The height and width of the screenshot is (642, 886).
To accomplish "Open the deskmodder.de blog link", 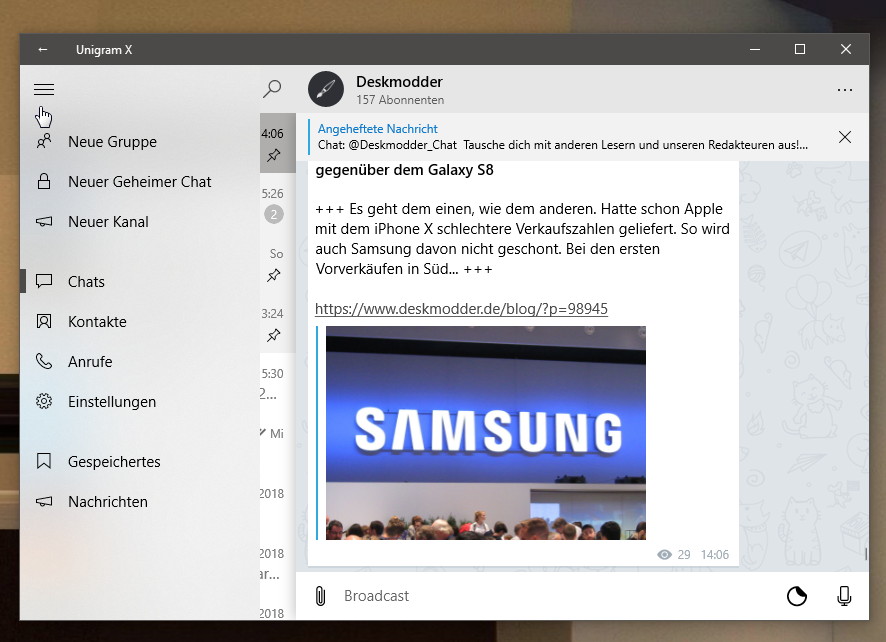I will click(461, 309).
